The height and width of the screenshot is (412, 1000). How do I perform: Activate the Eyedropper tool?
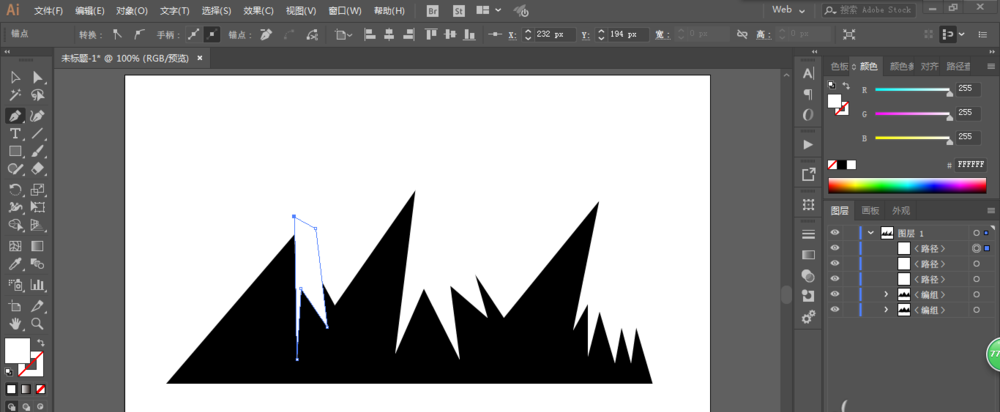click(16, 264)
